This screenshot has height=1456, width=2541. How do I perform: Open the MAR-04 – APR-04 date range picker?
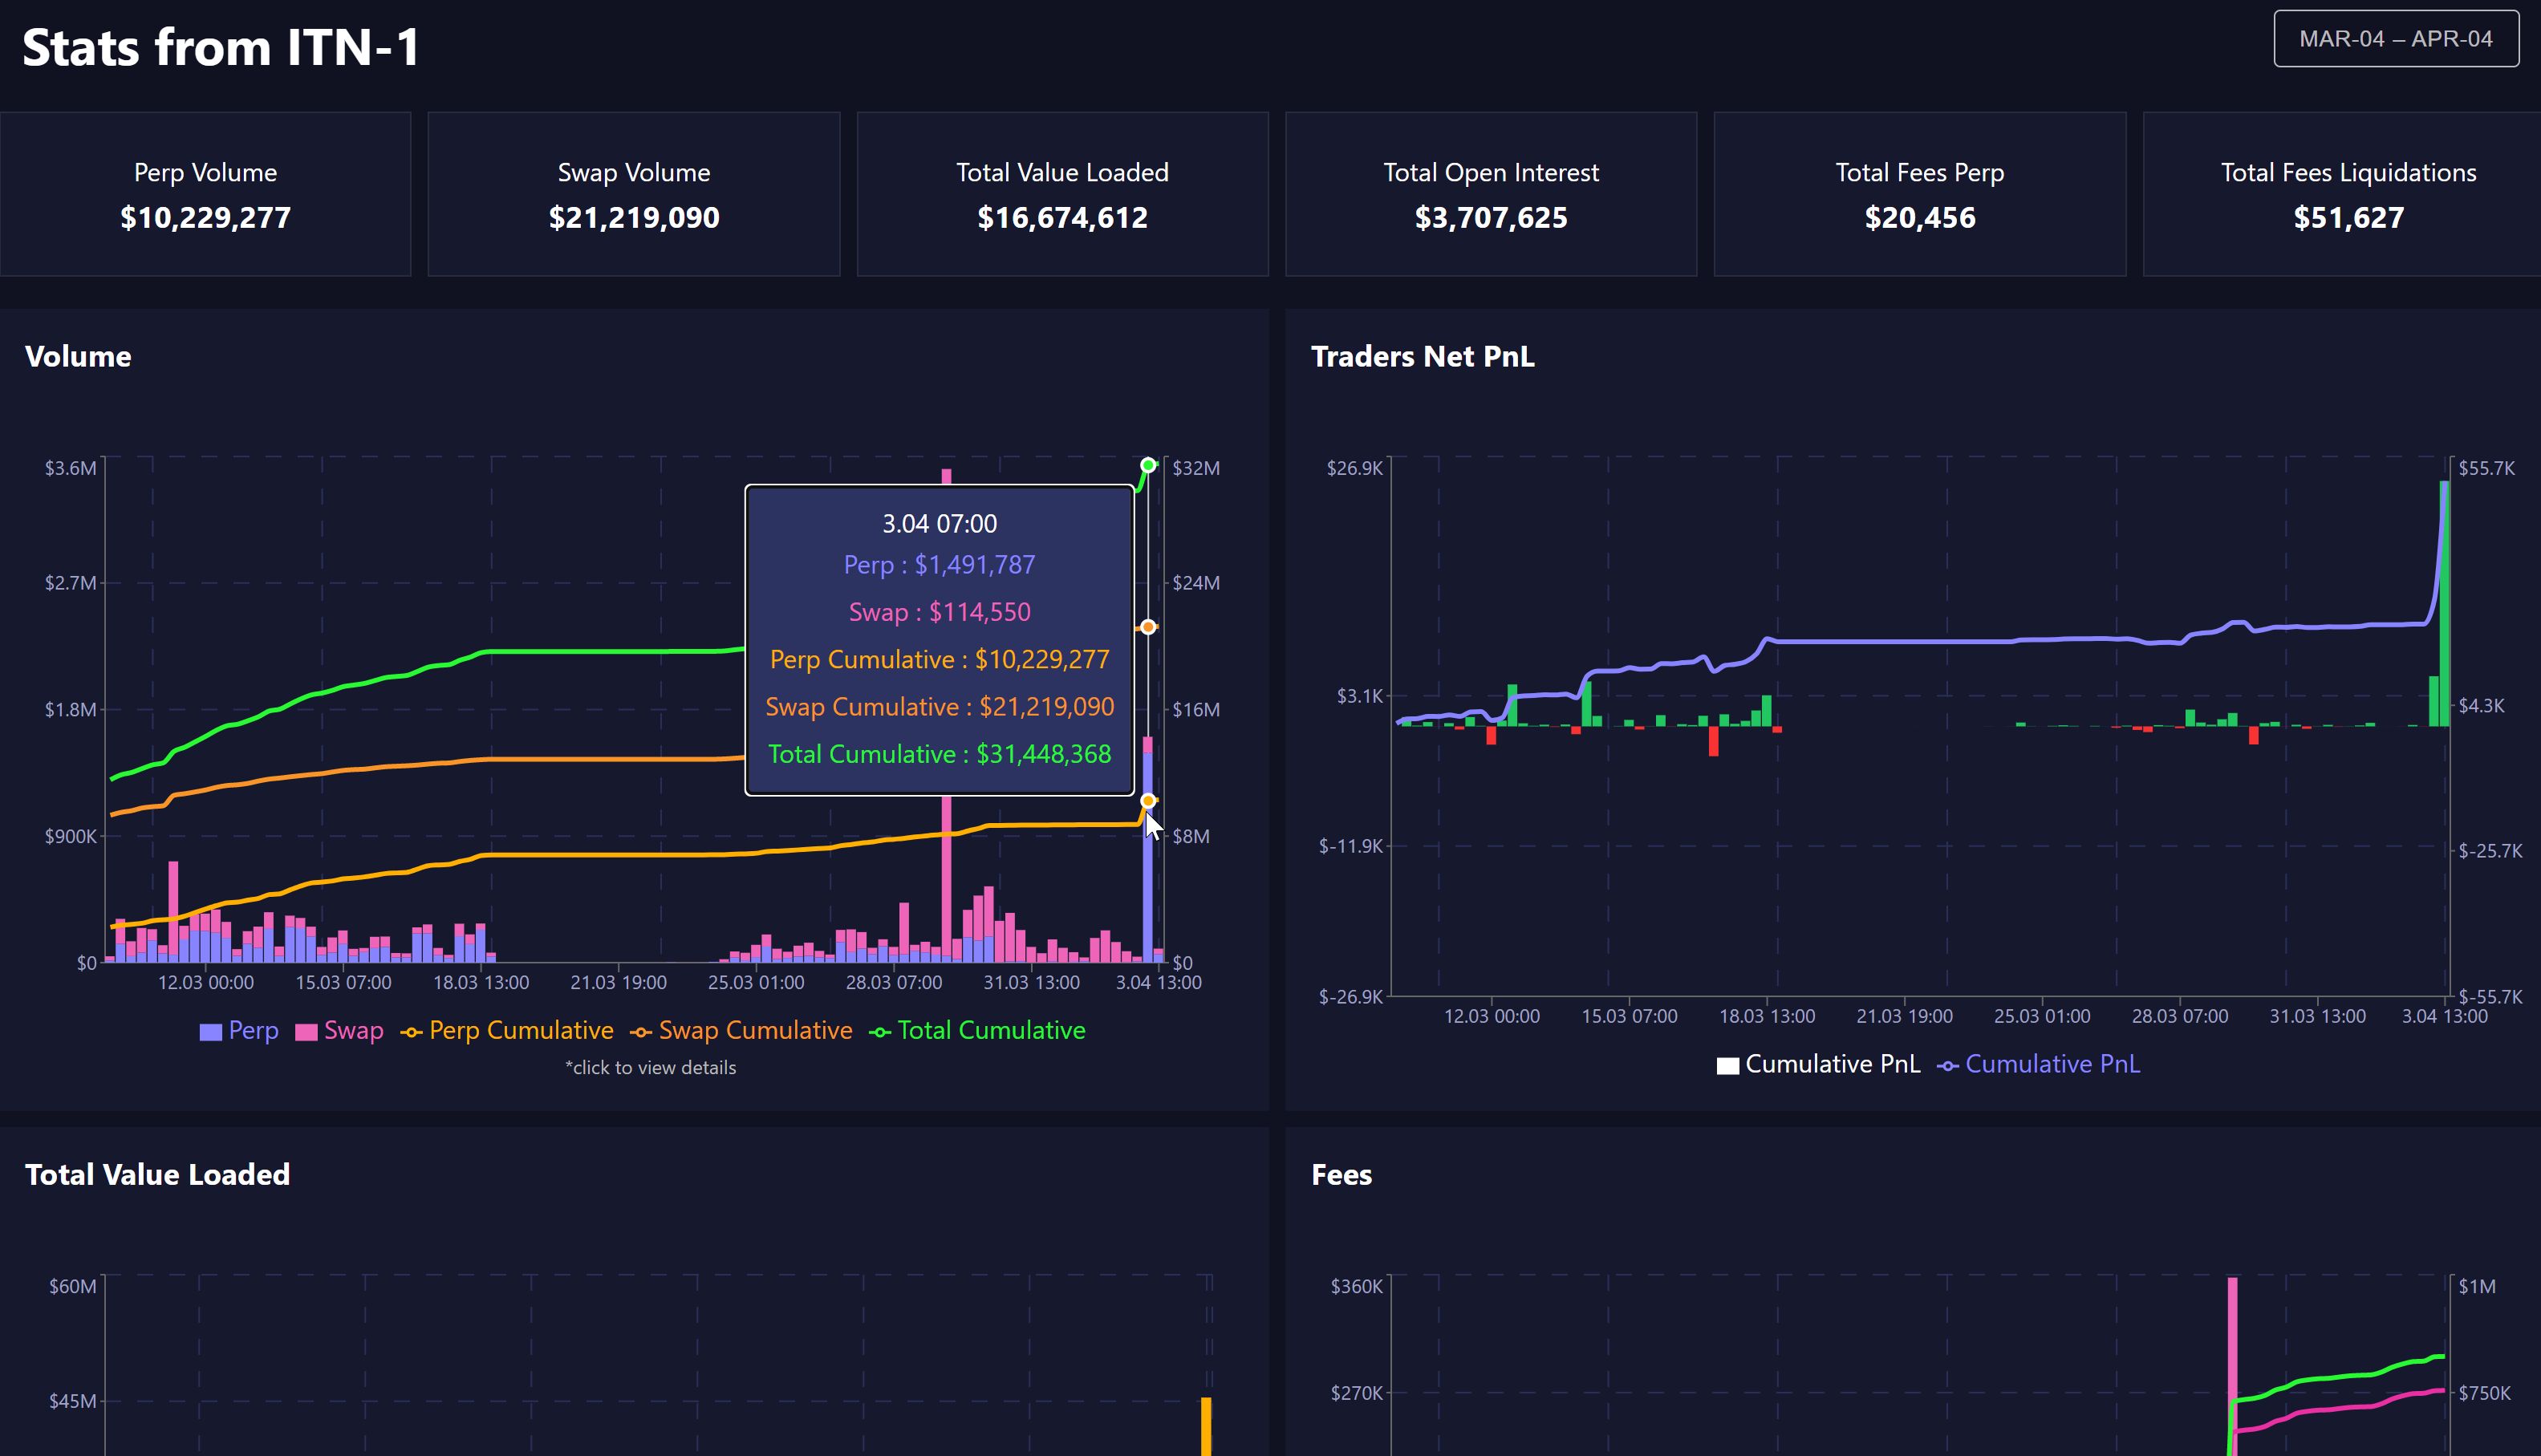click(x=2396, y=39)
